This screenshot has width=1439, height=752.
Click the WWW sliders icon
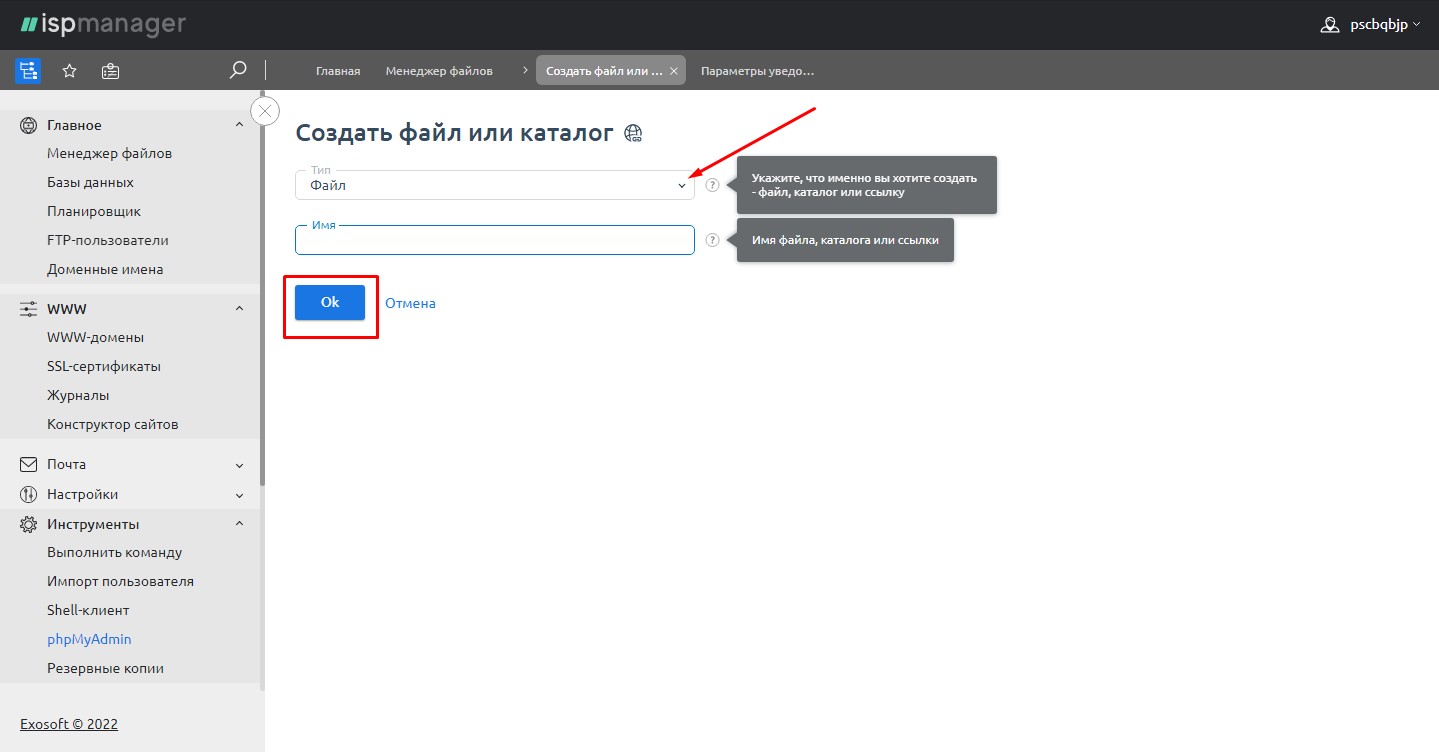click(x=29, y=309)
